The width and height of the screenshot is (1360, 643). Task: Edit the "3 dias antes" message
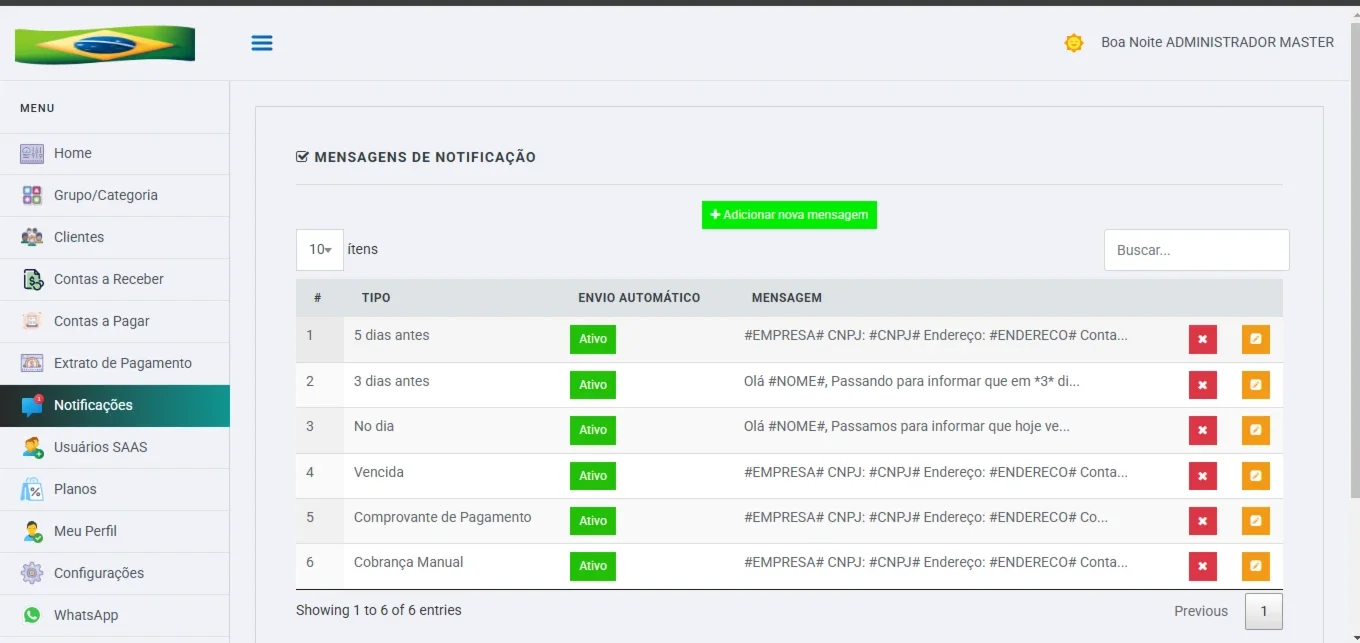(x=1256, y=385)
